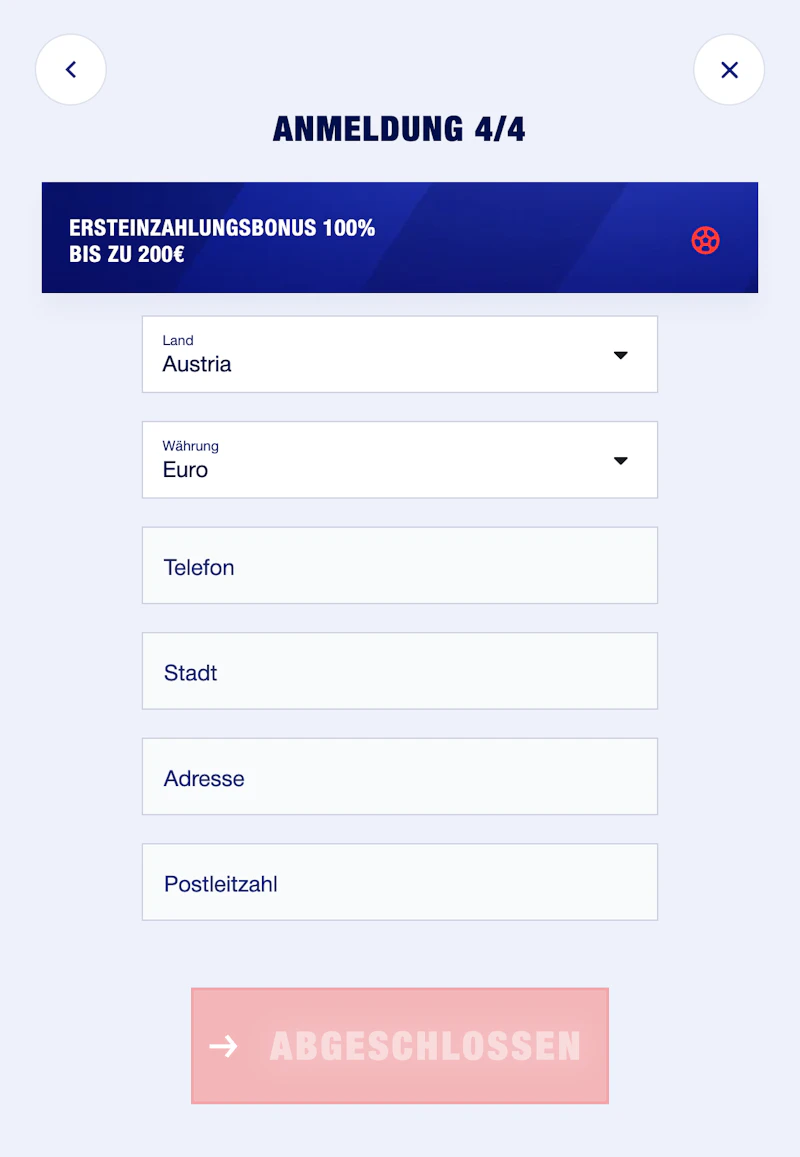Image resolution: width=800 pixels, height=1157 pixels.
Task: Click the small Land label text
Action: tap(178, 340)
